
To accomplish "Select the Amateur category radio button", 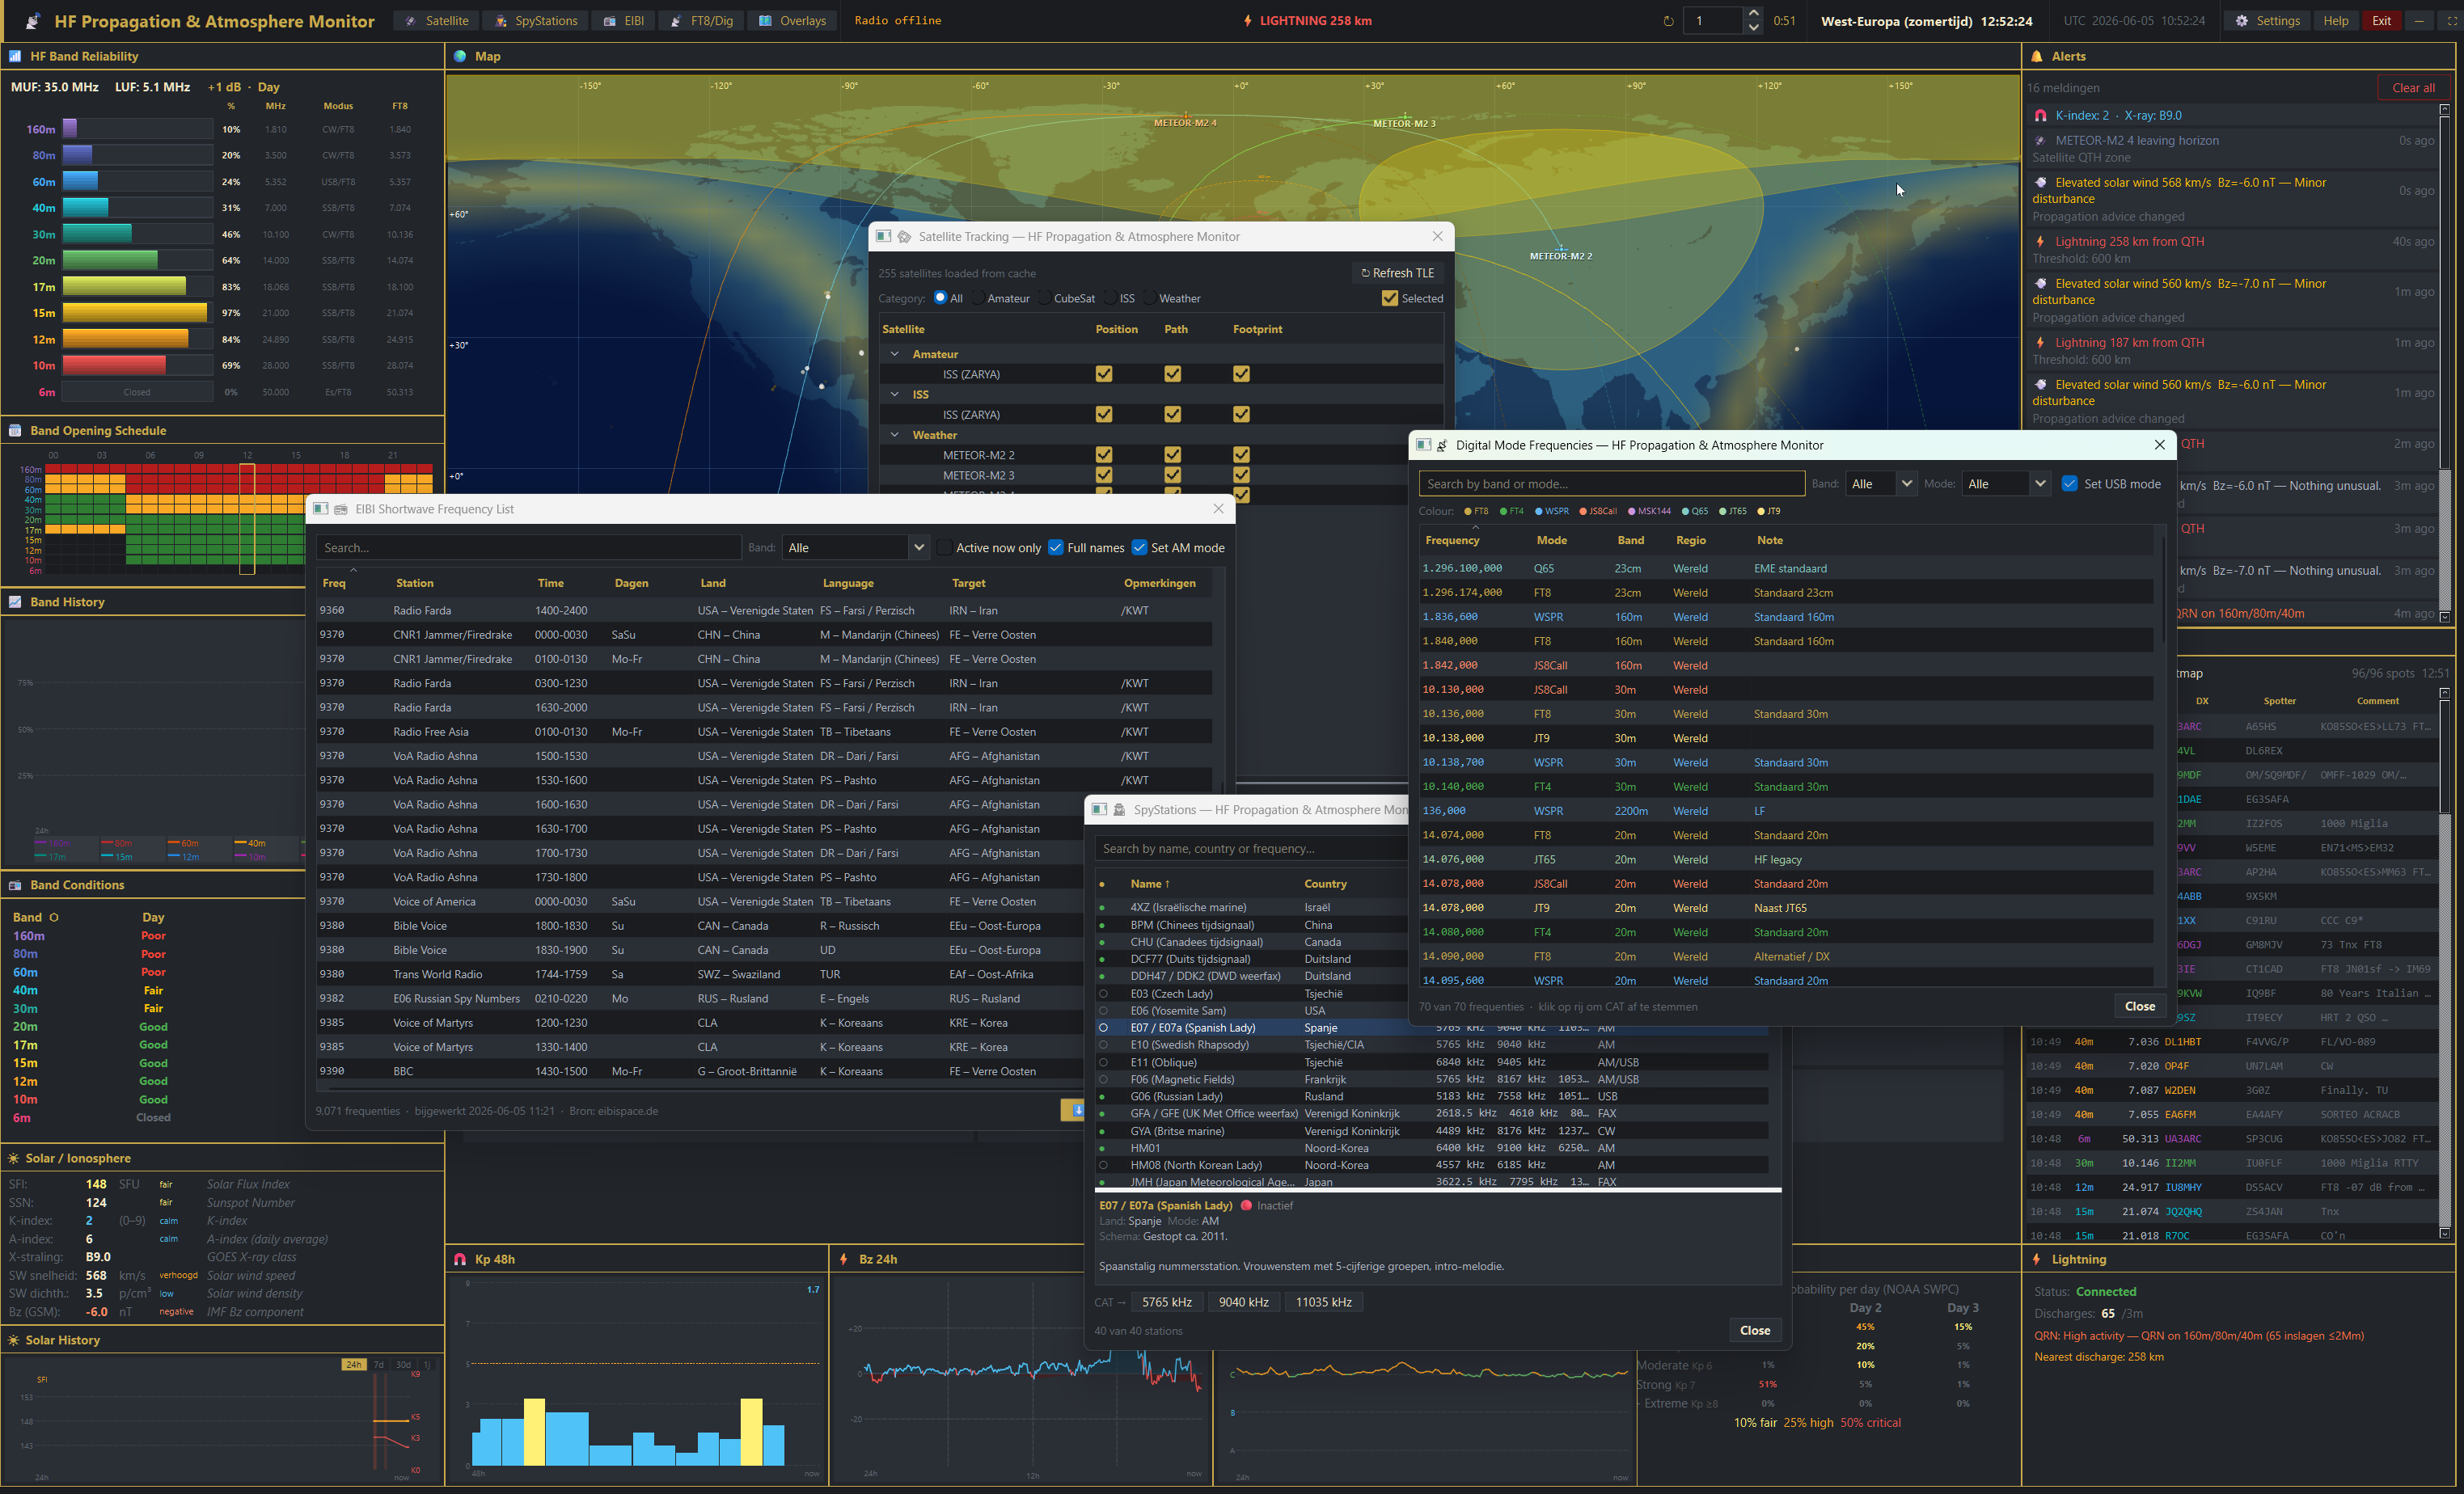I will click(978, 297).
